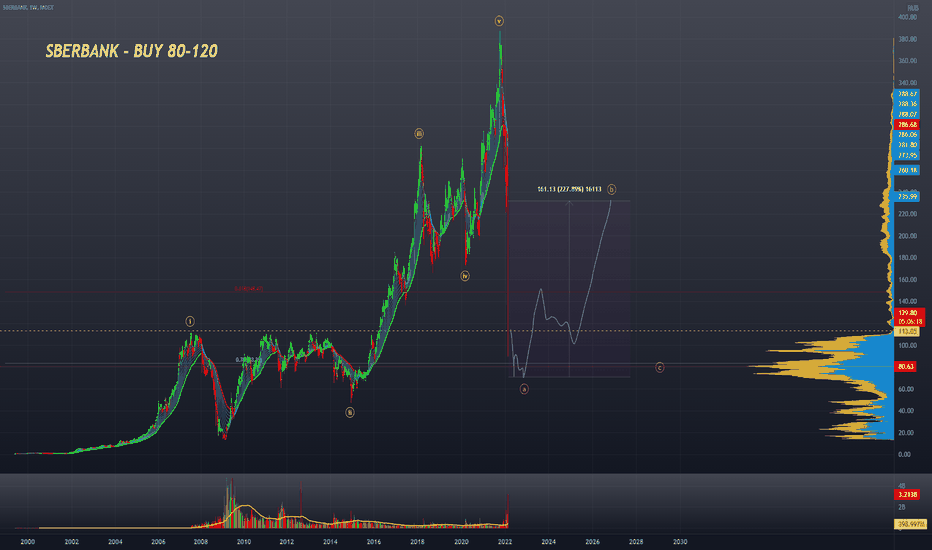
Task: Select the circled wave (iii) label
Action: [419, 134]
